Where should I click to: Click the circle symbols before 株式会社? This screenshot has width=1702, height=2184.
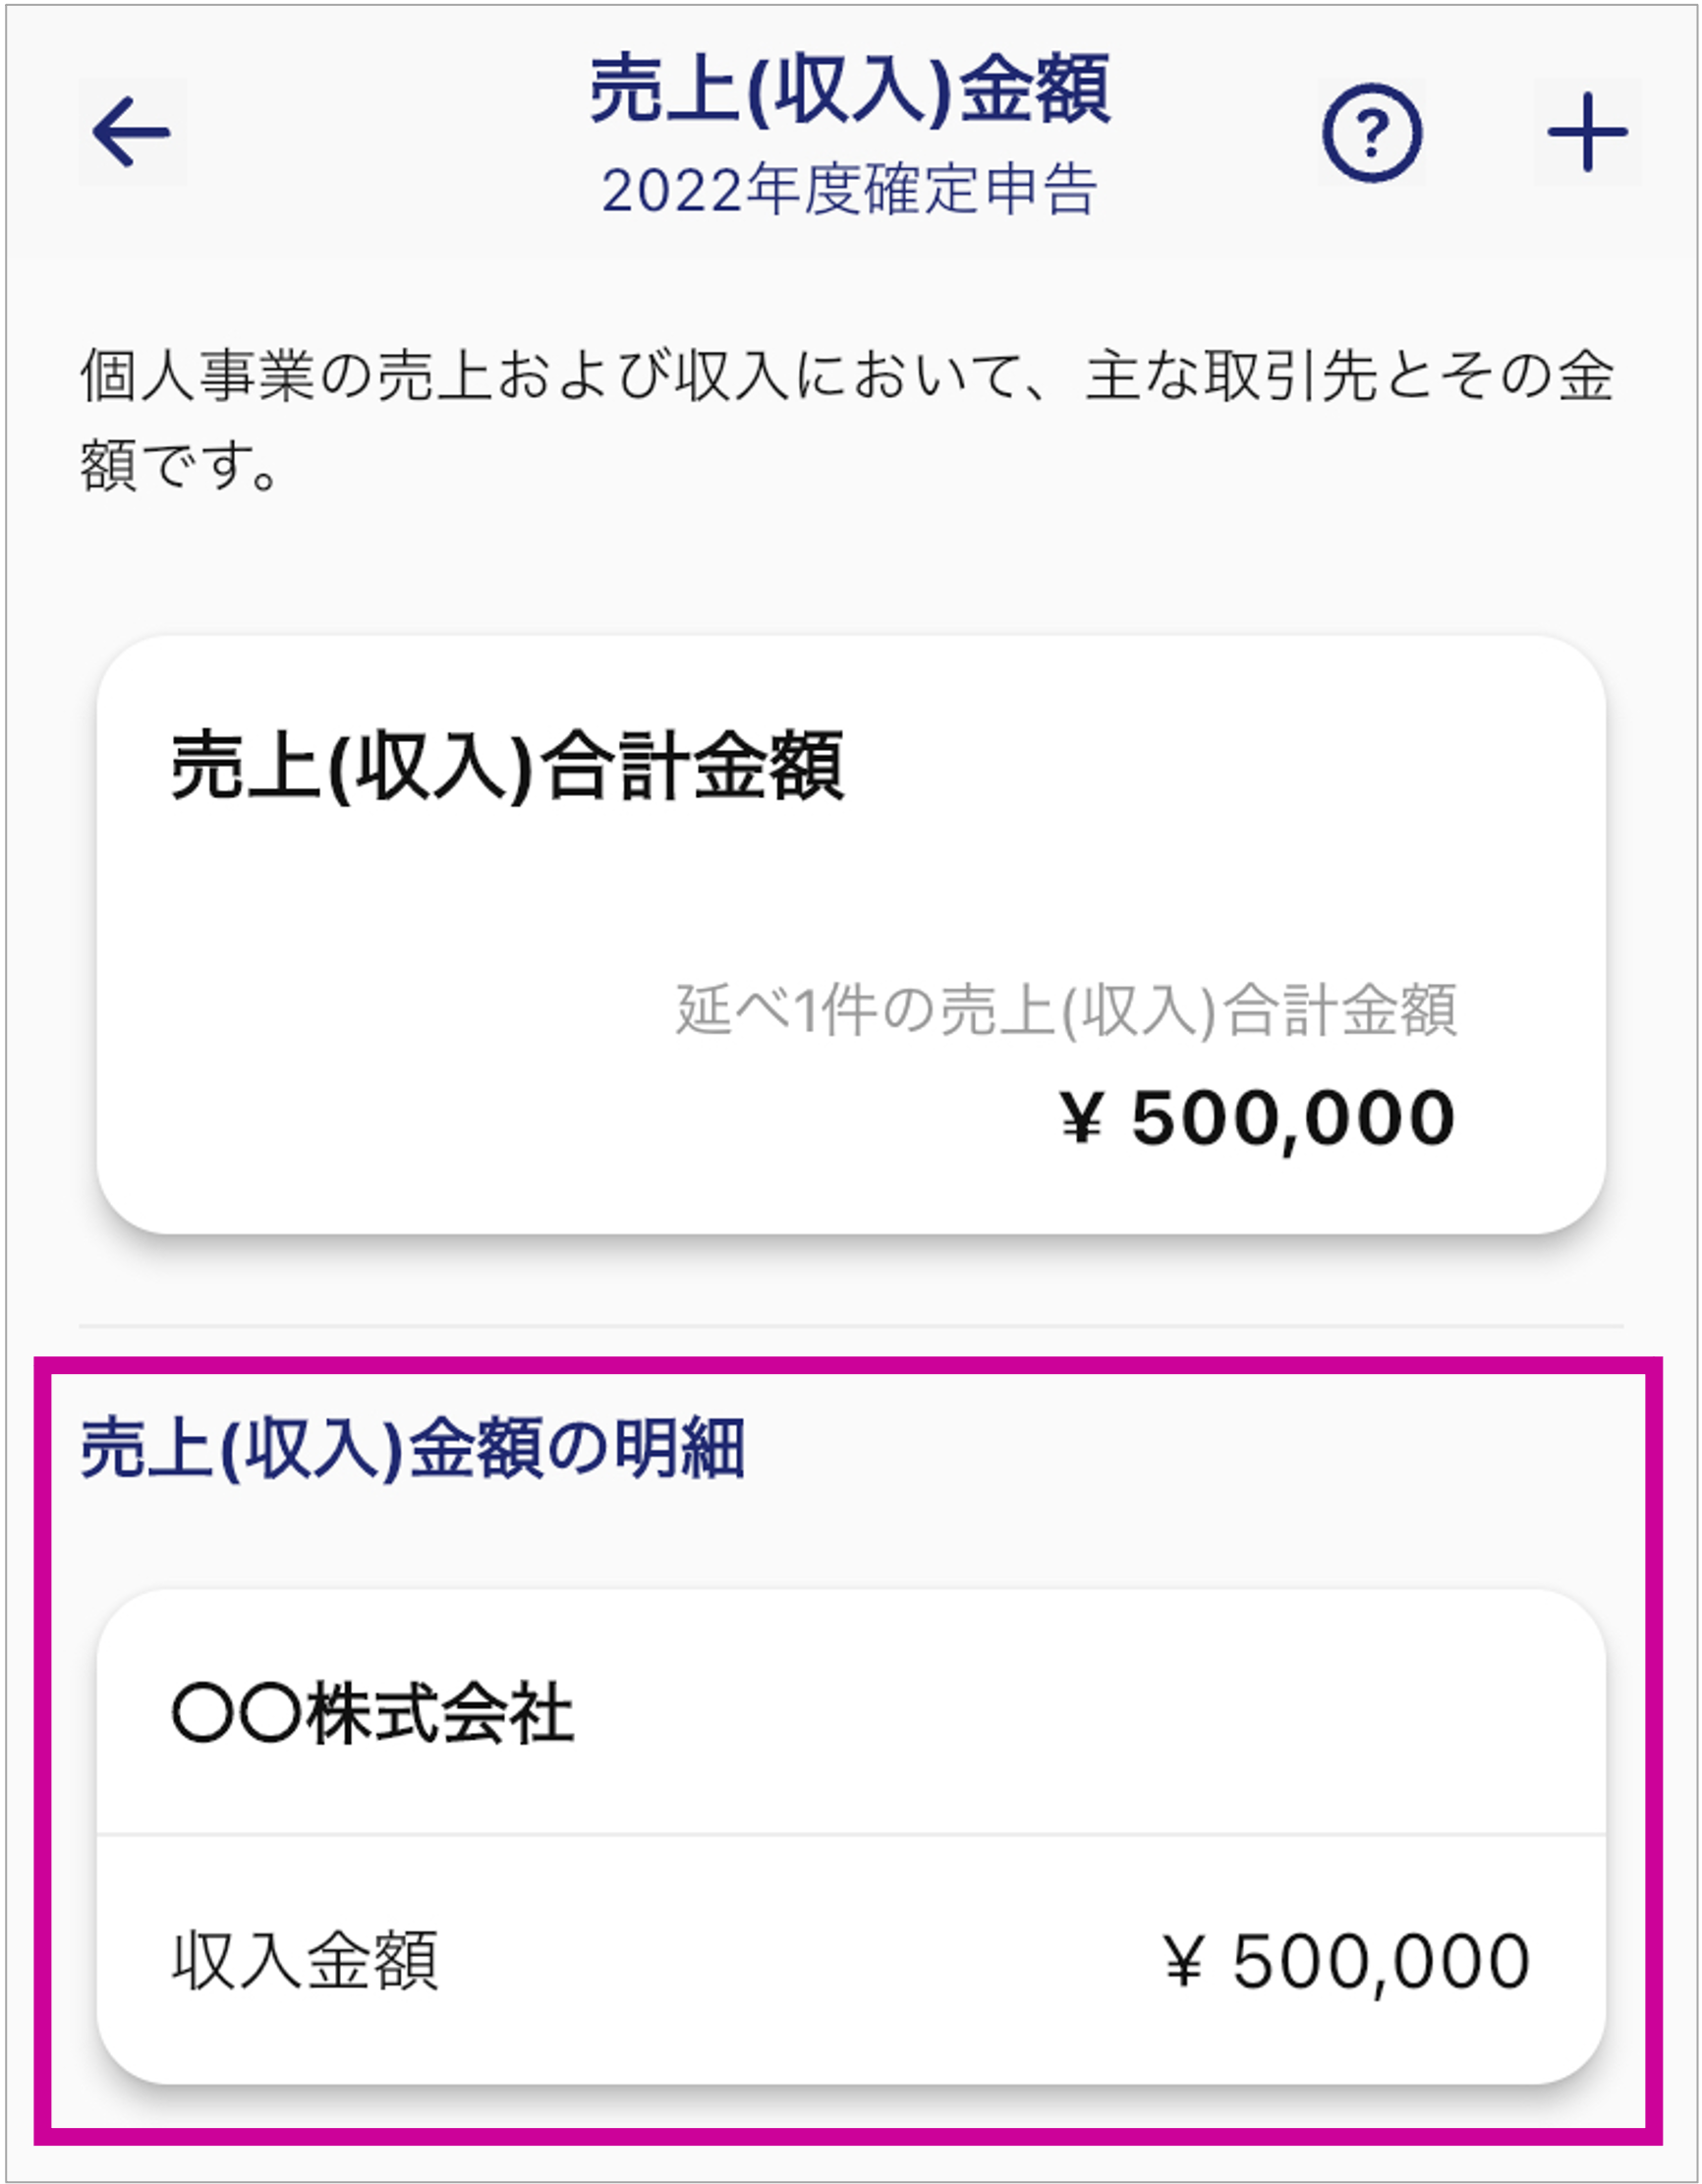point(236,1713)
